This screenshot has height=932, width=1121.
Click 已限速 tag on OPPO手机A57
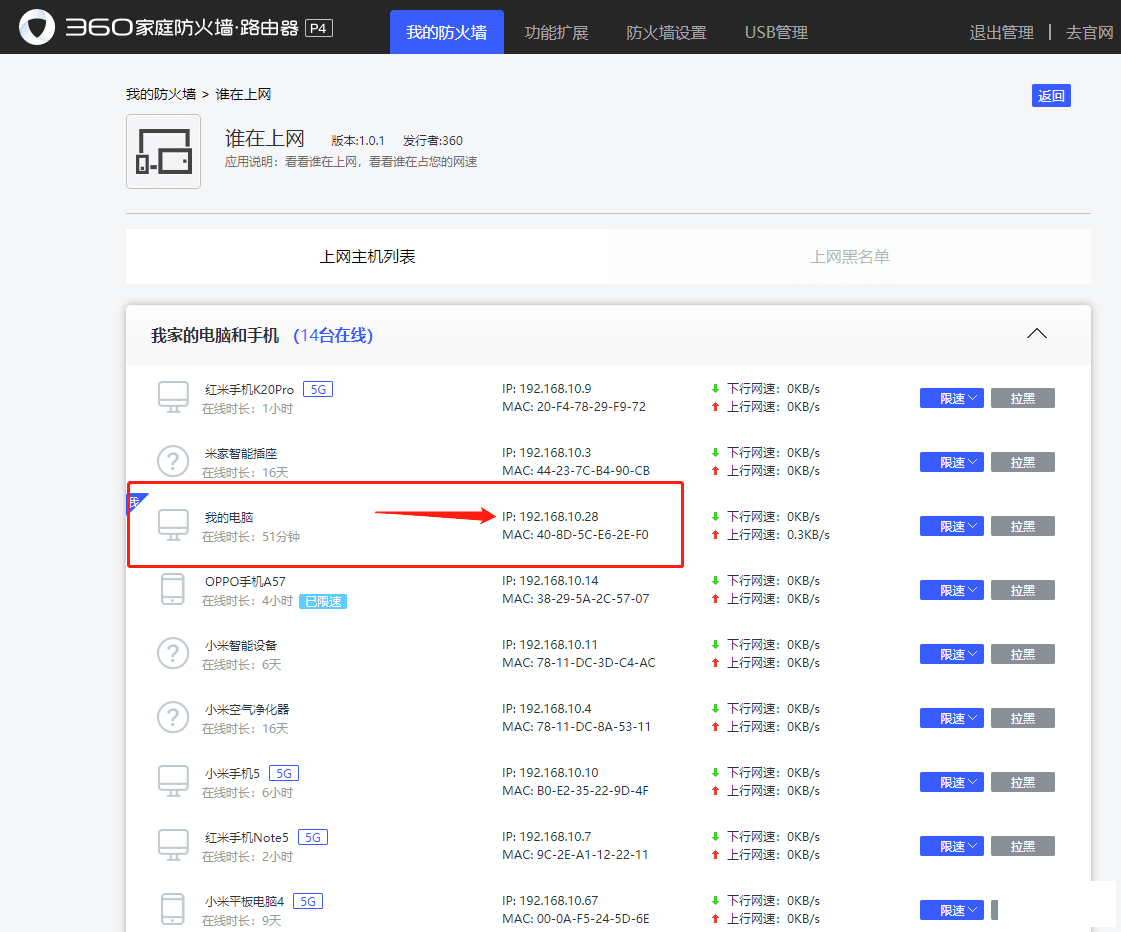point(323,602)
